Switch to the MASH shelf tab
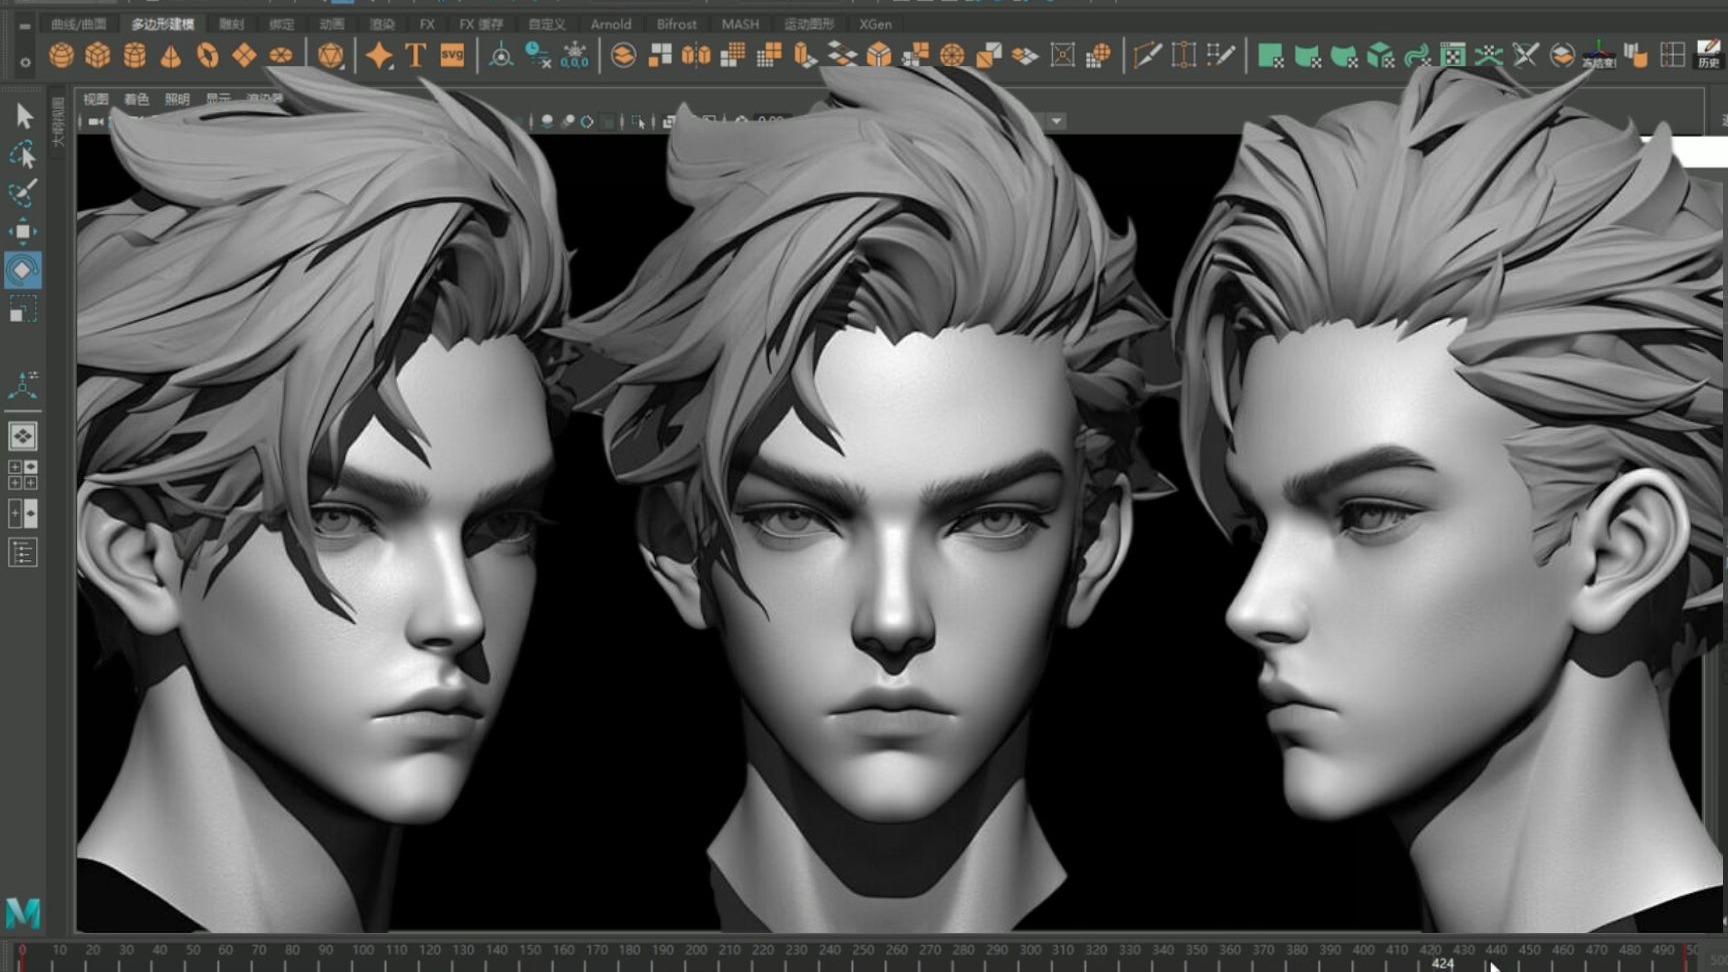 click(x=740, y=24)
